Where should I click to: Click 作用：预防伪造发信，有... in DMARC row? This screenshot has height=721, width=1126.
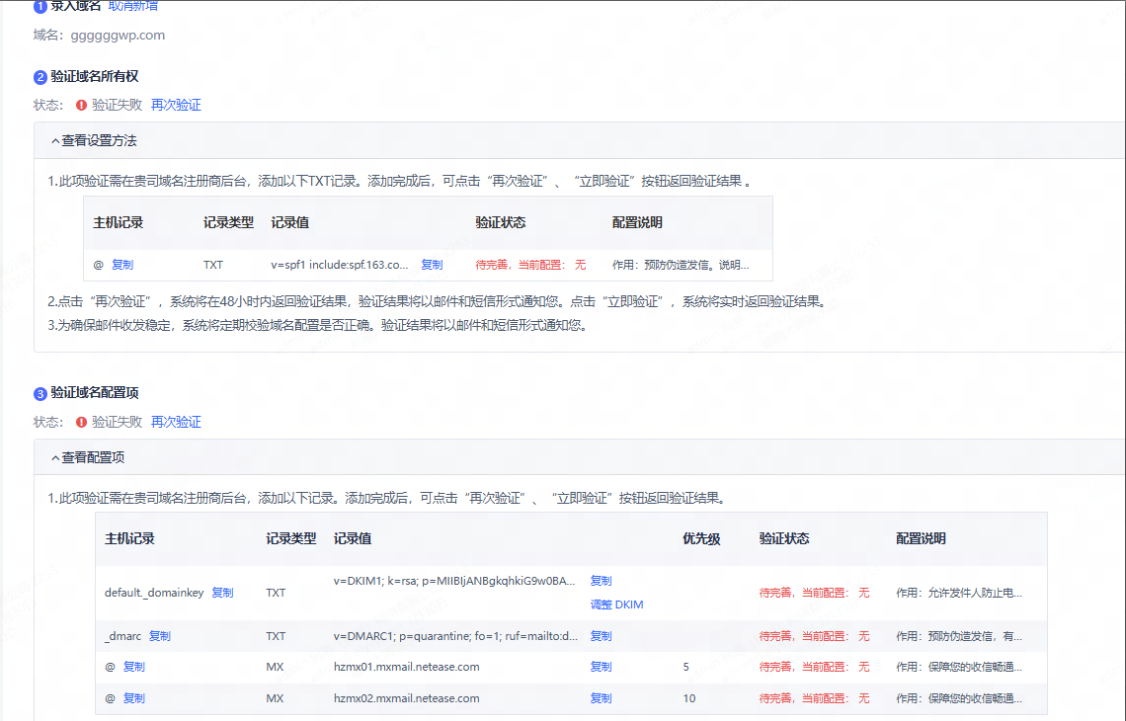click(959, 636)
